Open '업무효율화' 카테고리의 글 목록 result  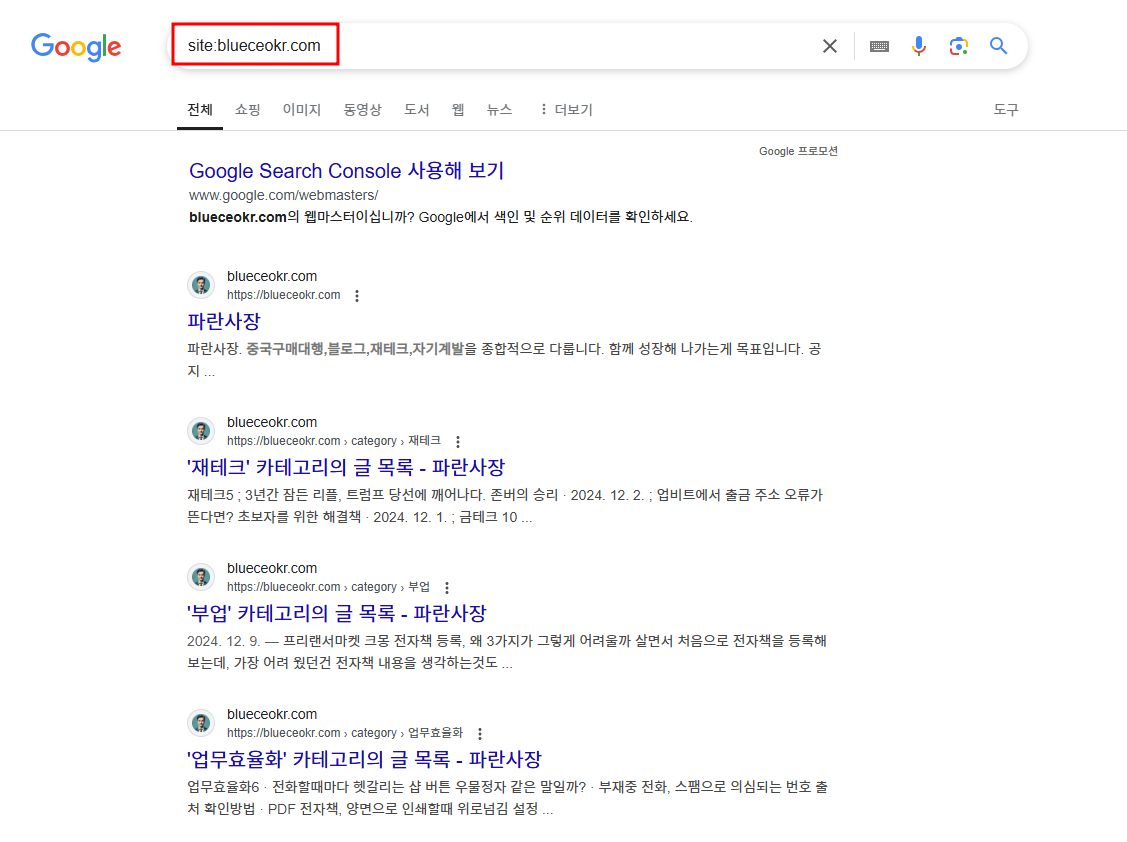coord(364,759)
